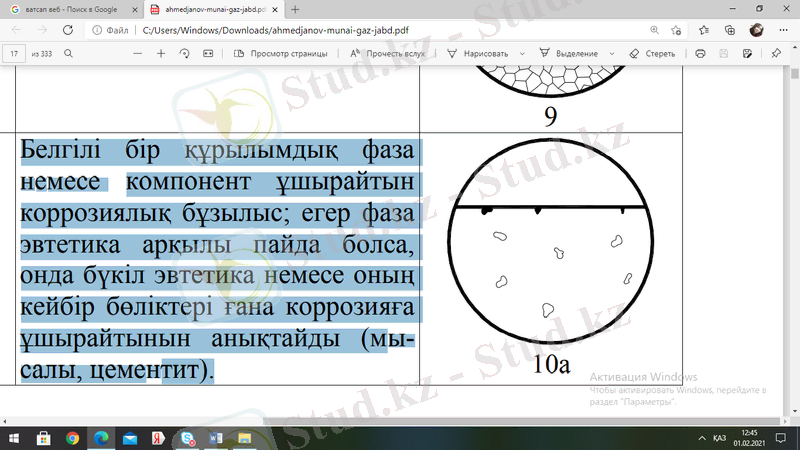The width and height of the screenshot is (800, 450).
Task: Open Просмотр страницы view options
Action: click(281, 54)
